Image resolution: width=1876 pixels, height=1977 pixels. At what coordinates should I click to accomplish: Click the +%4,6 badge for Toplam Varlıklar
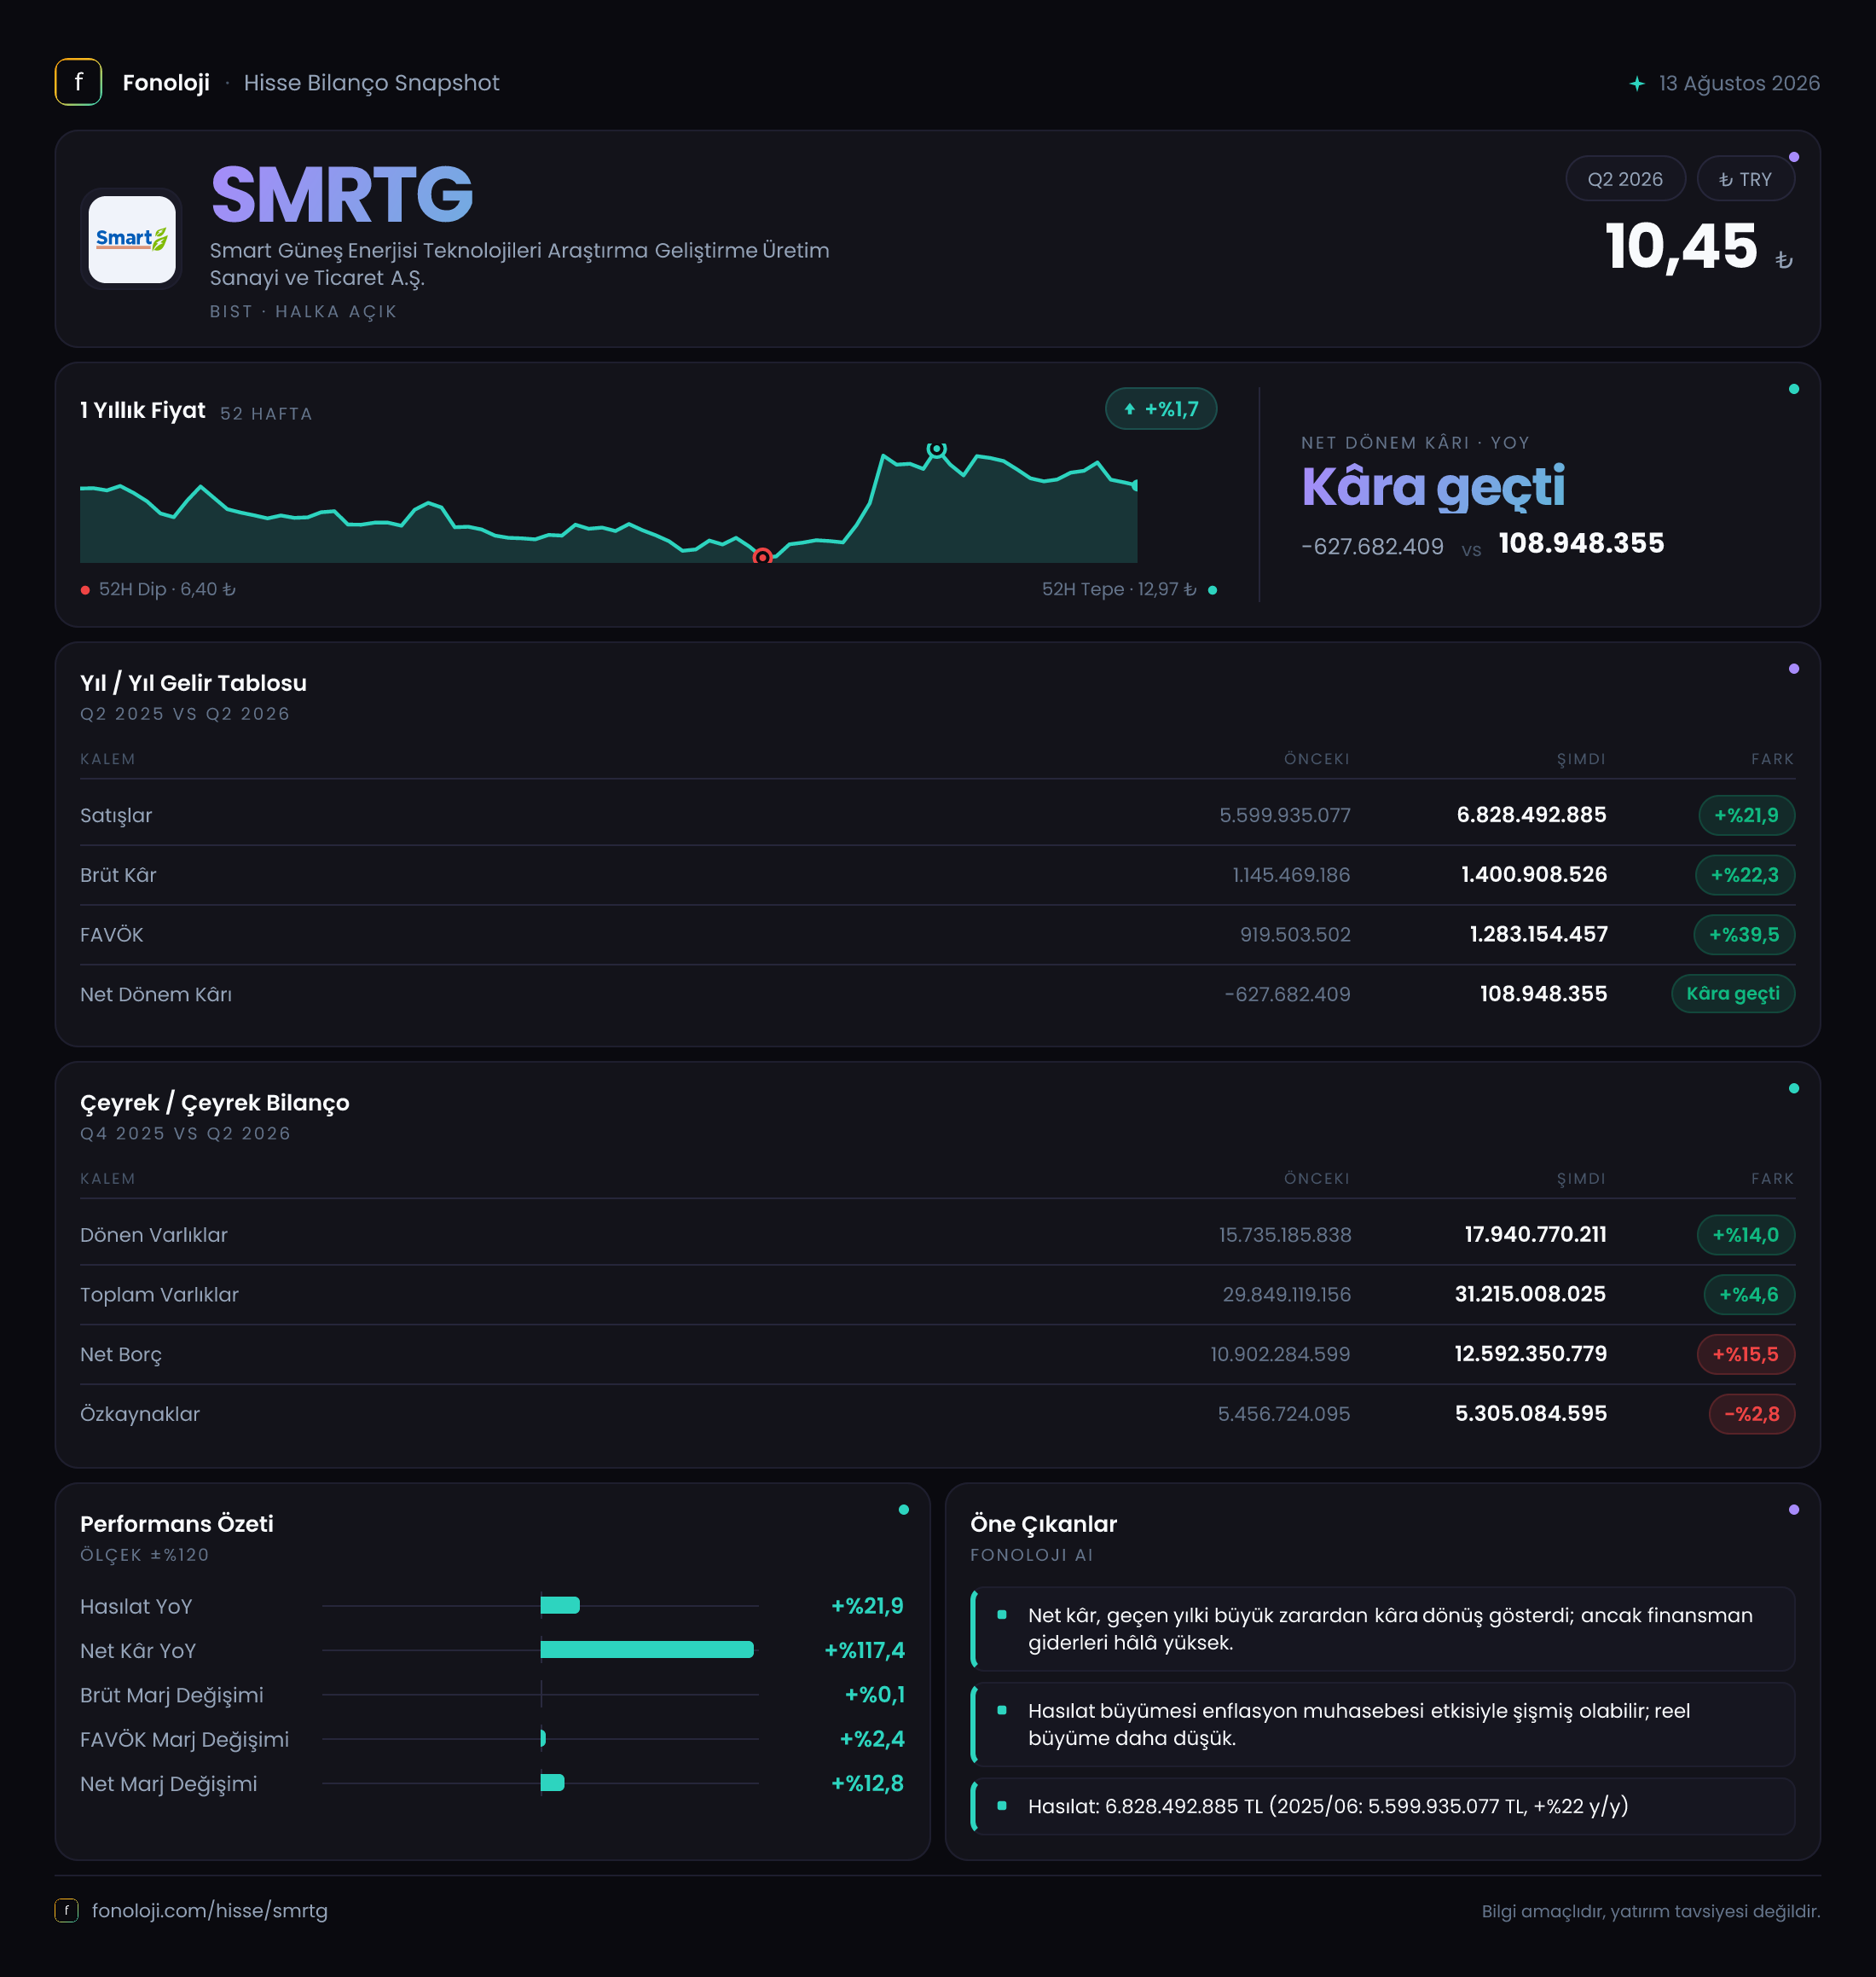(x=1748, y=1295)
